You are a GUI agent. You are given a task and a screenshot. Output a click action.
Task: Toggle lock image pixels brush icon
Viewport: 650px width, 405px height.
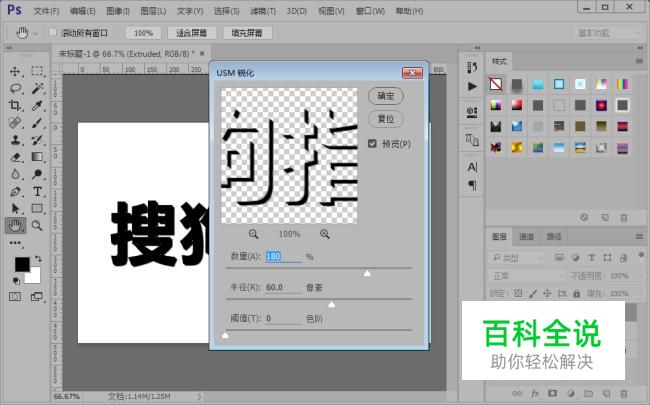[533, 293]
